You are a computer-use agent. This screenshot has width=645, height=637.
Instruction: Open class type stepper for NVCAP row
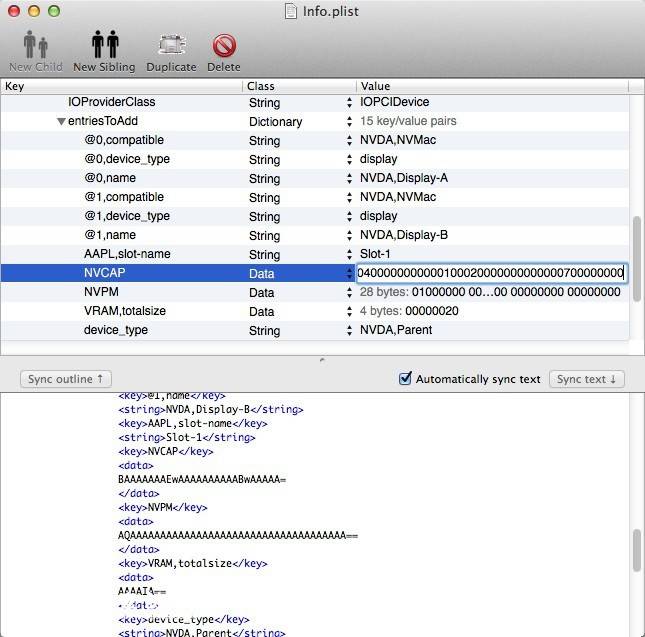(x=349, y=273)
